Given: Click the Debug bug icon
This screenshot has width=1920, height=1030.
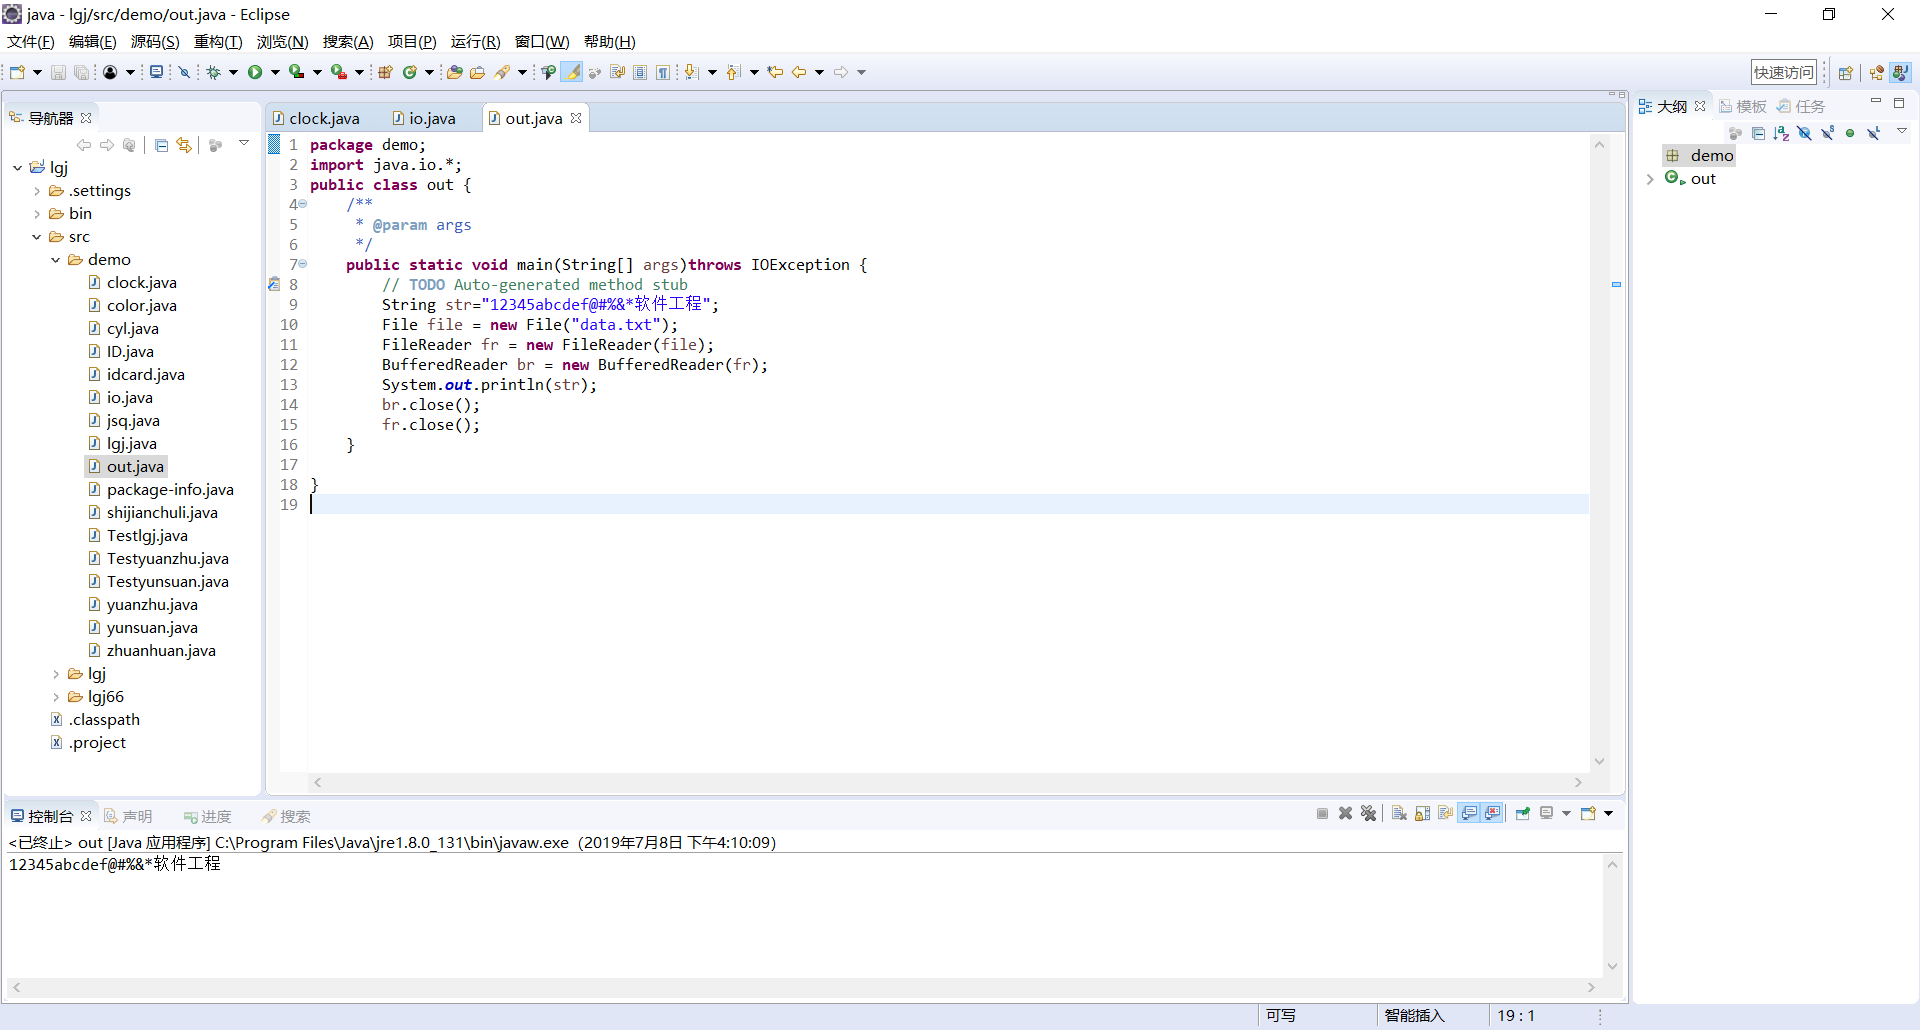Looking at the screenshot, I should click(x=213, y=72).
